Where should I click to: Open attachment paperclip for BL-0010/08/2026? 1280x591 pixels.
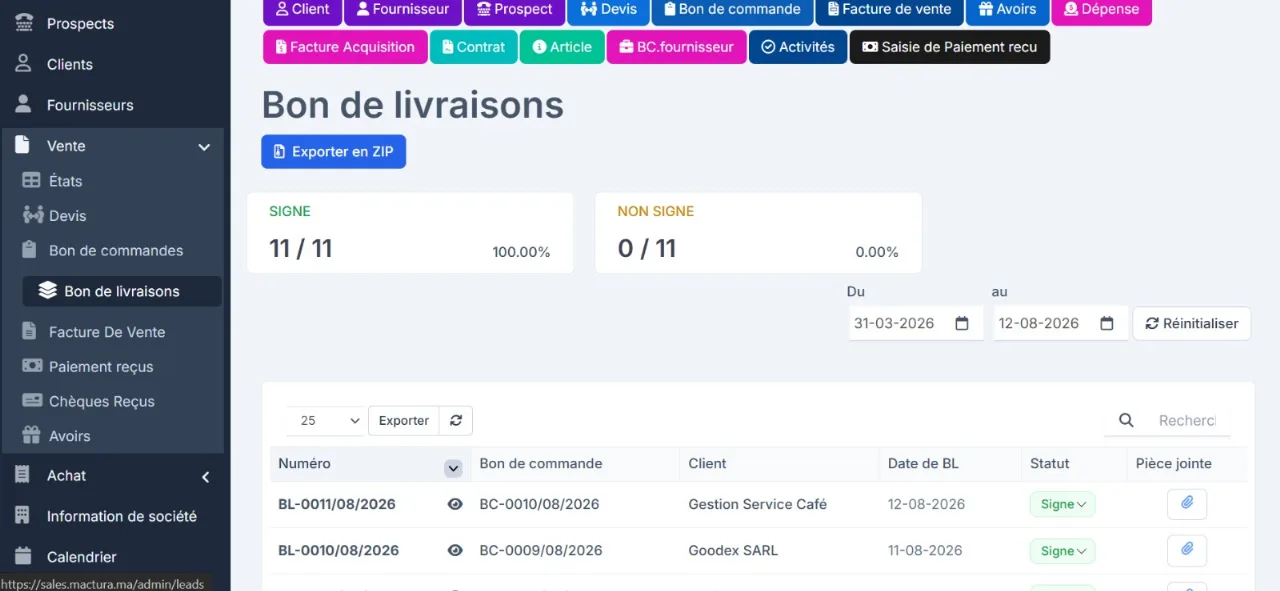pos(1187,550)
